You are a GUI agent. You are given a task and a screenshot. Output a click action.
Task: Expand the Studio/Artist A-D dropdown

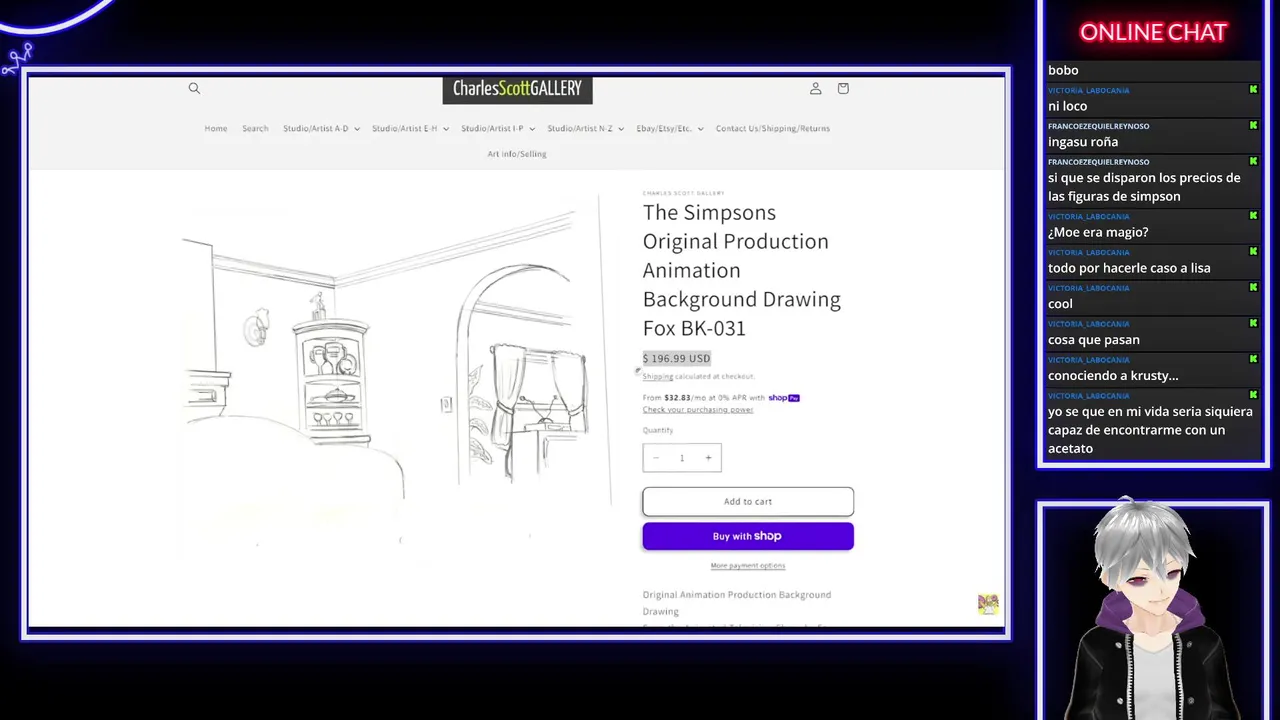click(321, 128)
